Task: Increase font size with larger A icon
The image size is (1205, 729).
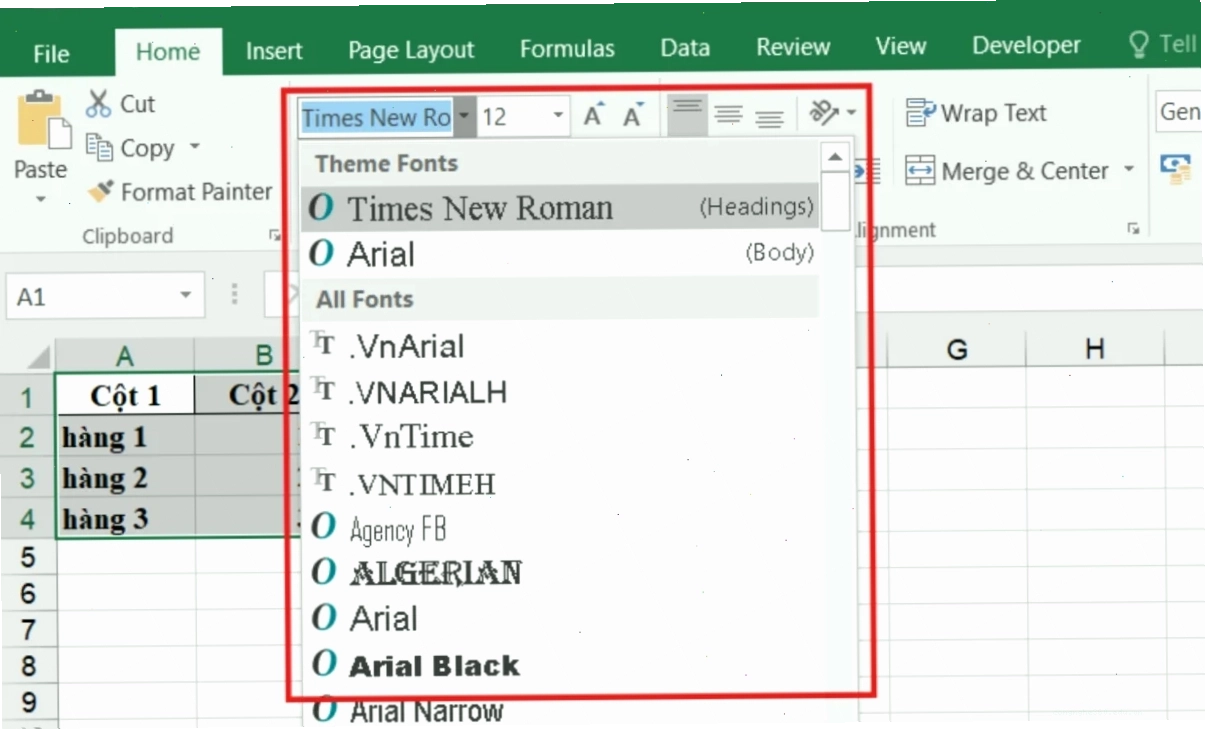Action: tap(594, 116)
